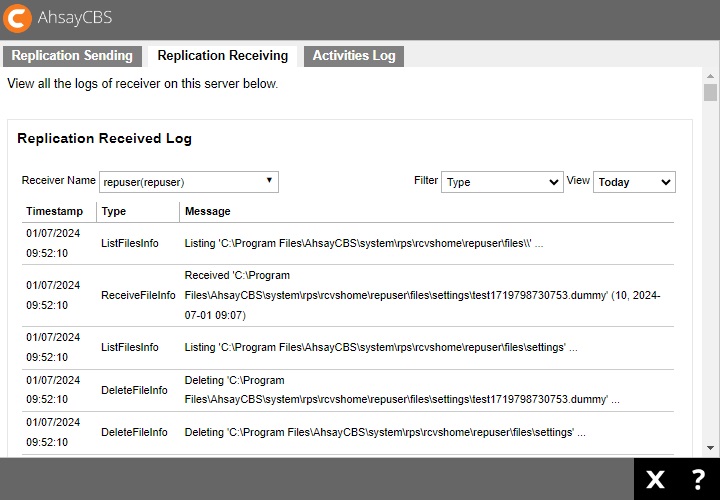Open the Activities Log tab
The width and height of the screenshot is (720, 500).
click(x=354, y=56)
